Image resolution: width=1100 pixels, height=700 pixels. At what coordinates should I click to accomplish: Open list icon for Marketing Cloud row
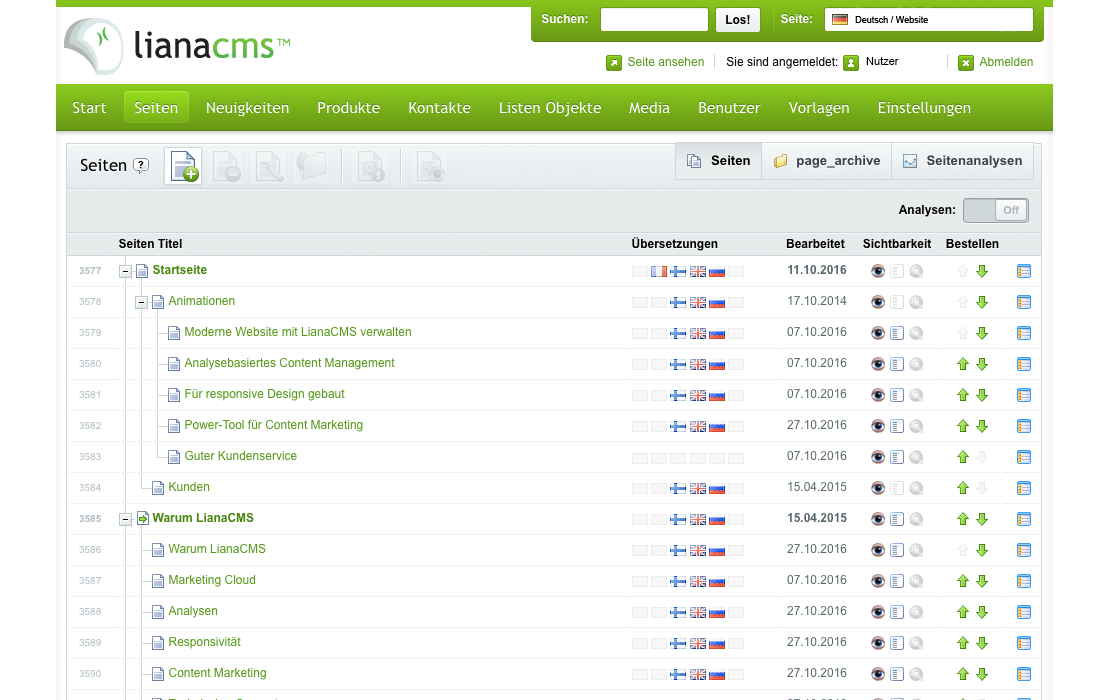1024,581
